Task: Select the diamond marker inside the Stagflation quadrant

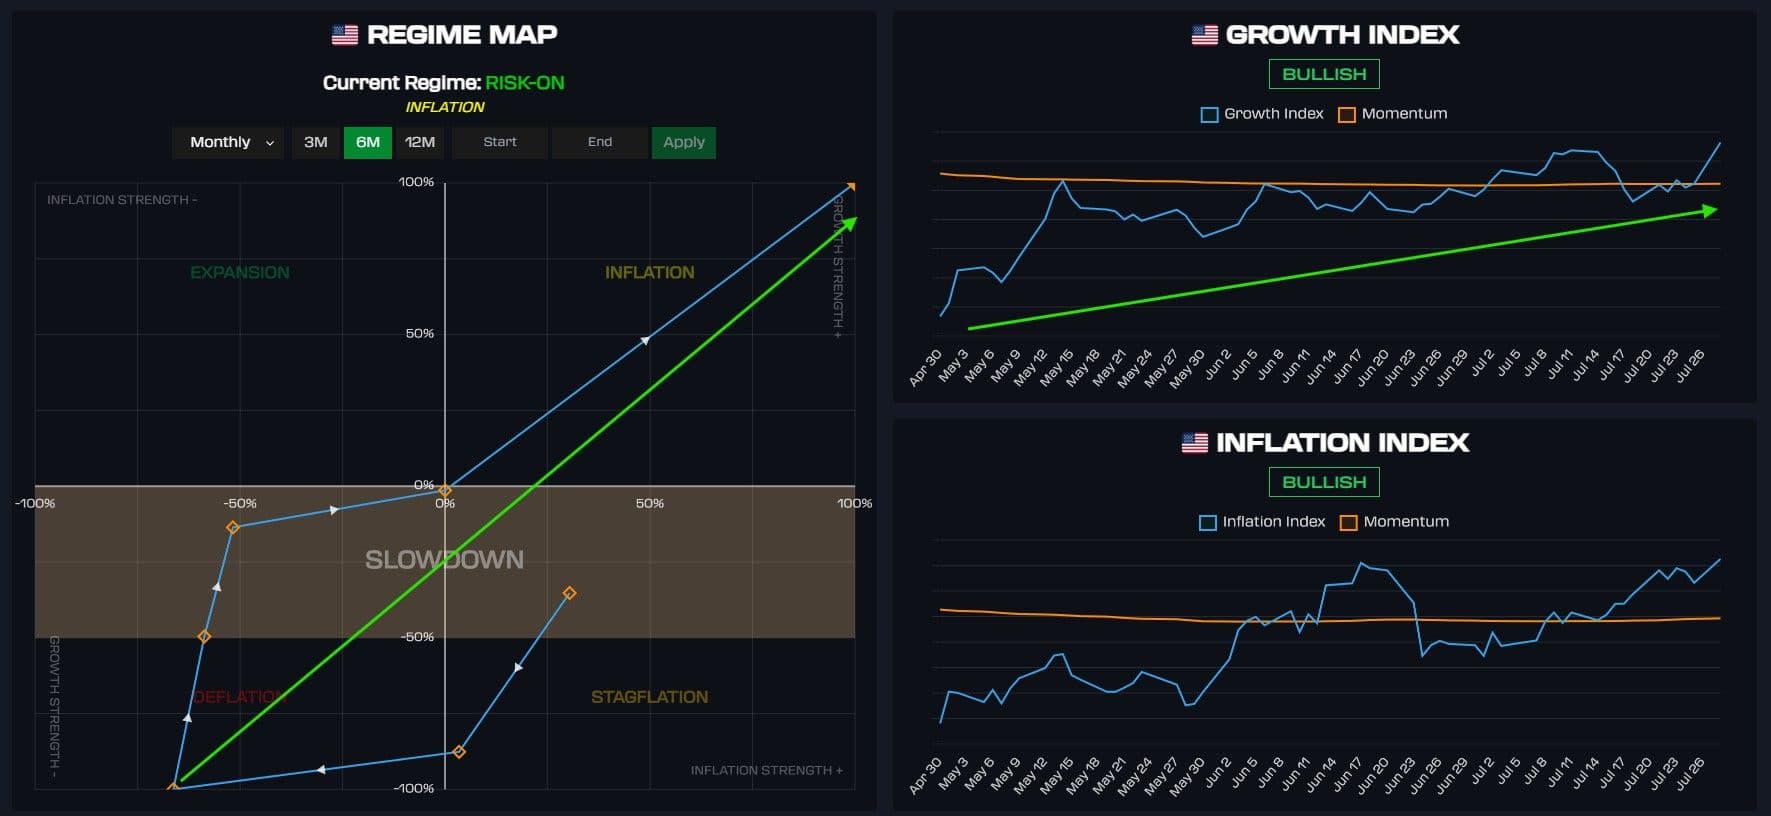Action: (459, 752)
